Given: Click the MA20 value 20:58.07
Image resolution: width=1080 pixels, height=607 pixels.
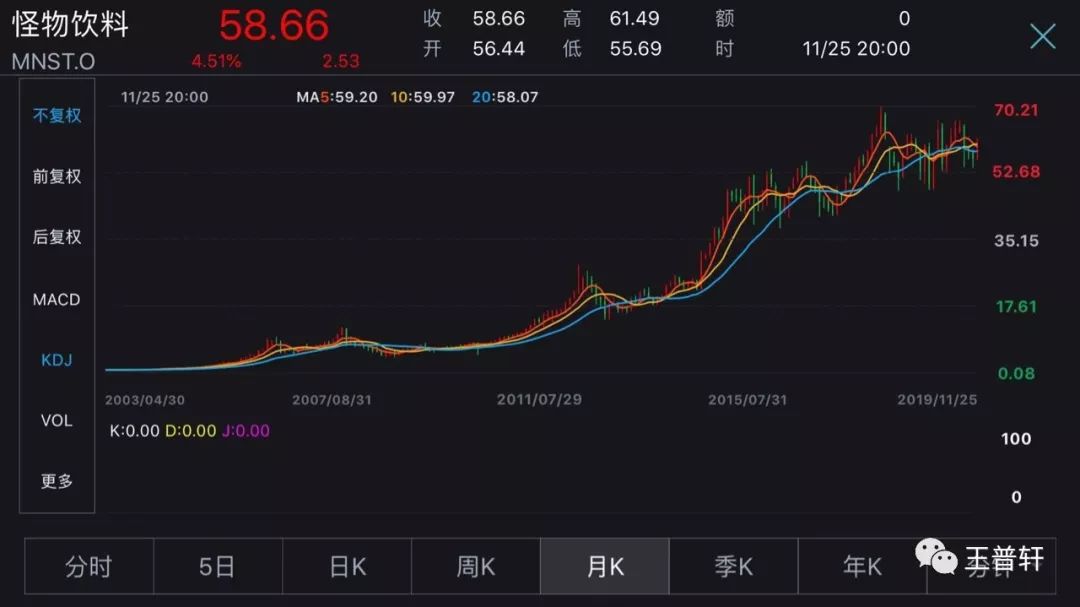Looking at the screenshot, I should [505, 97].
